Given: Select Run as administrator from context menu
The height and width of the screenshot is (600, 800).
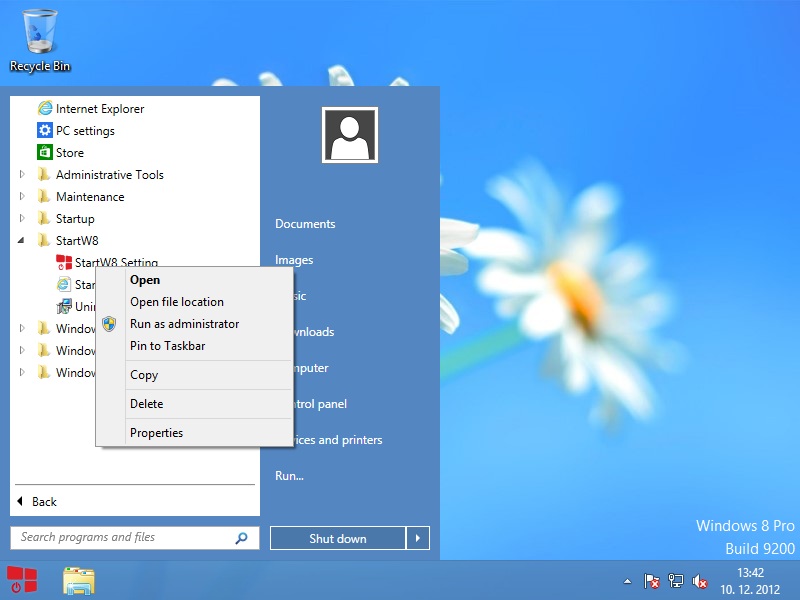Looking at the screenshot, I should click(x=184, y=324).
